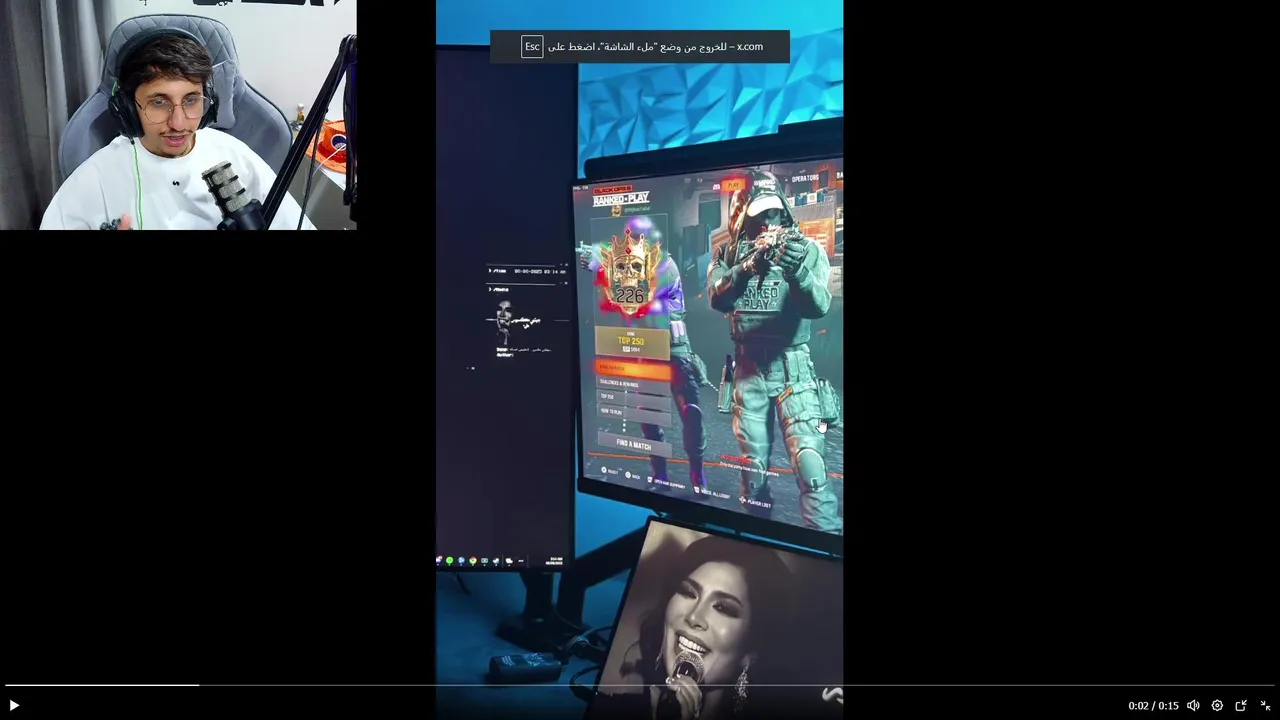Screen dimensions: 1280x720
Task: Mute the video with the speaker icon
Action: click(1193, 705)
